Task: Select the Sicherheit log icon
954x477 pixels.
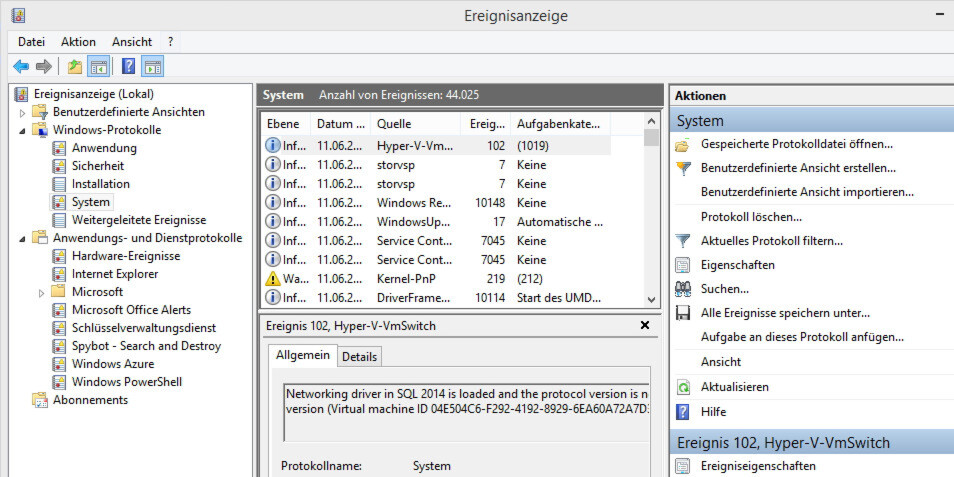Action: point(59,166)
